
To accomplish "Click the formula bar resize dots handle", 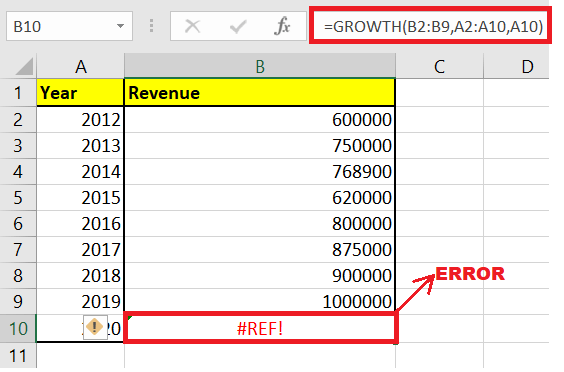I will click(x=151, y=26).
